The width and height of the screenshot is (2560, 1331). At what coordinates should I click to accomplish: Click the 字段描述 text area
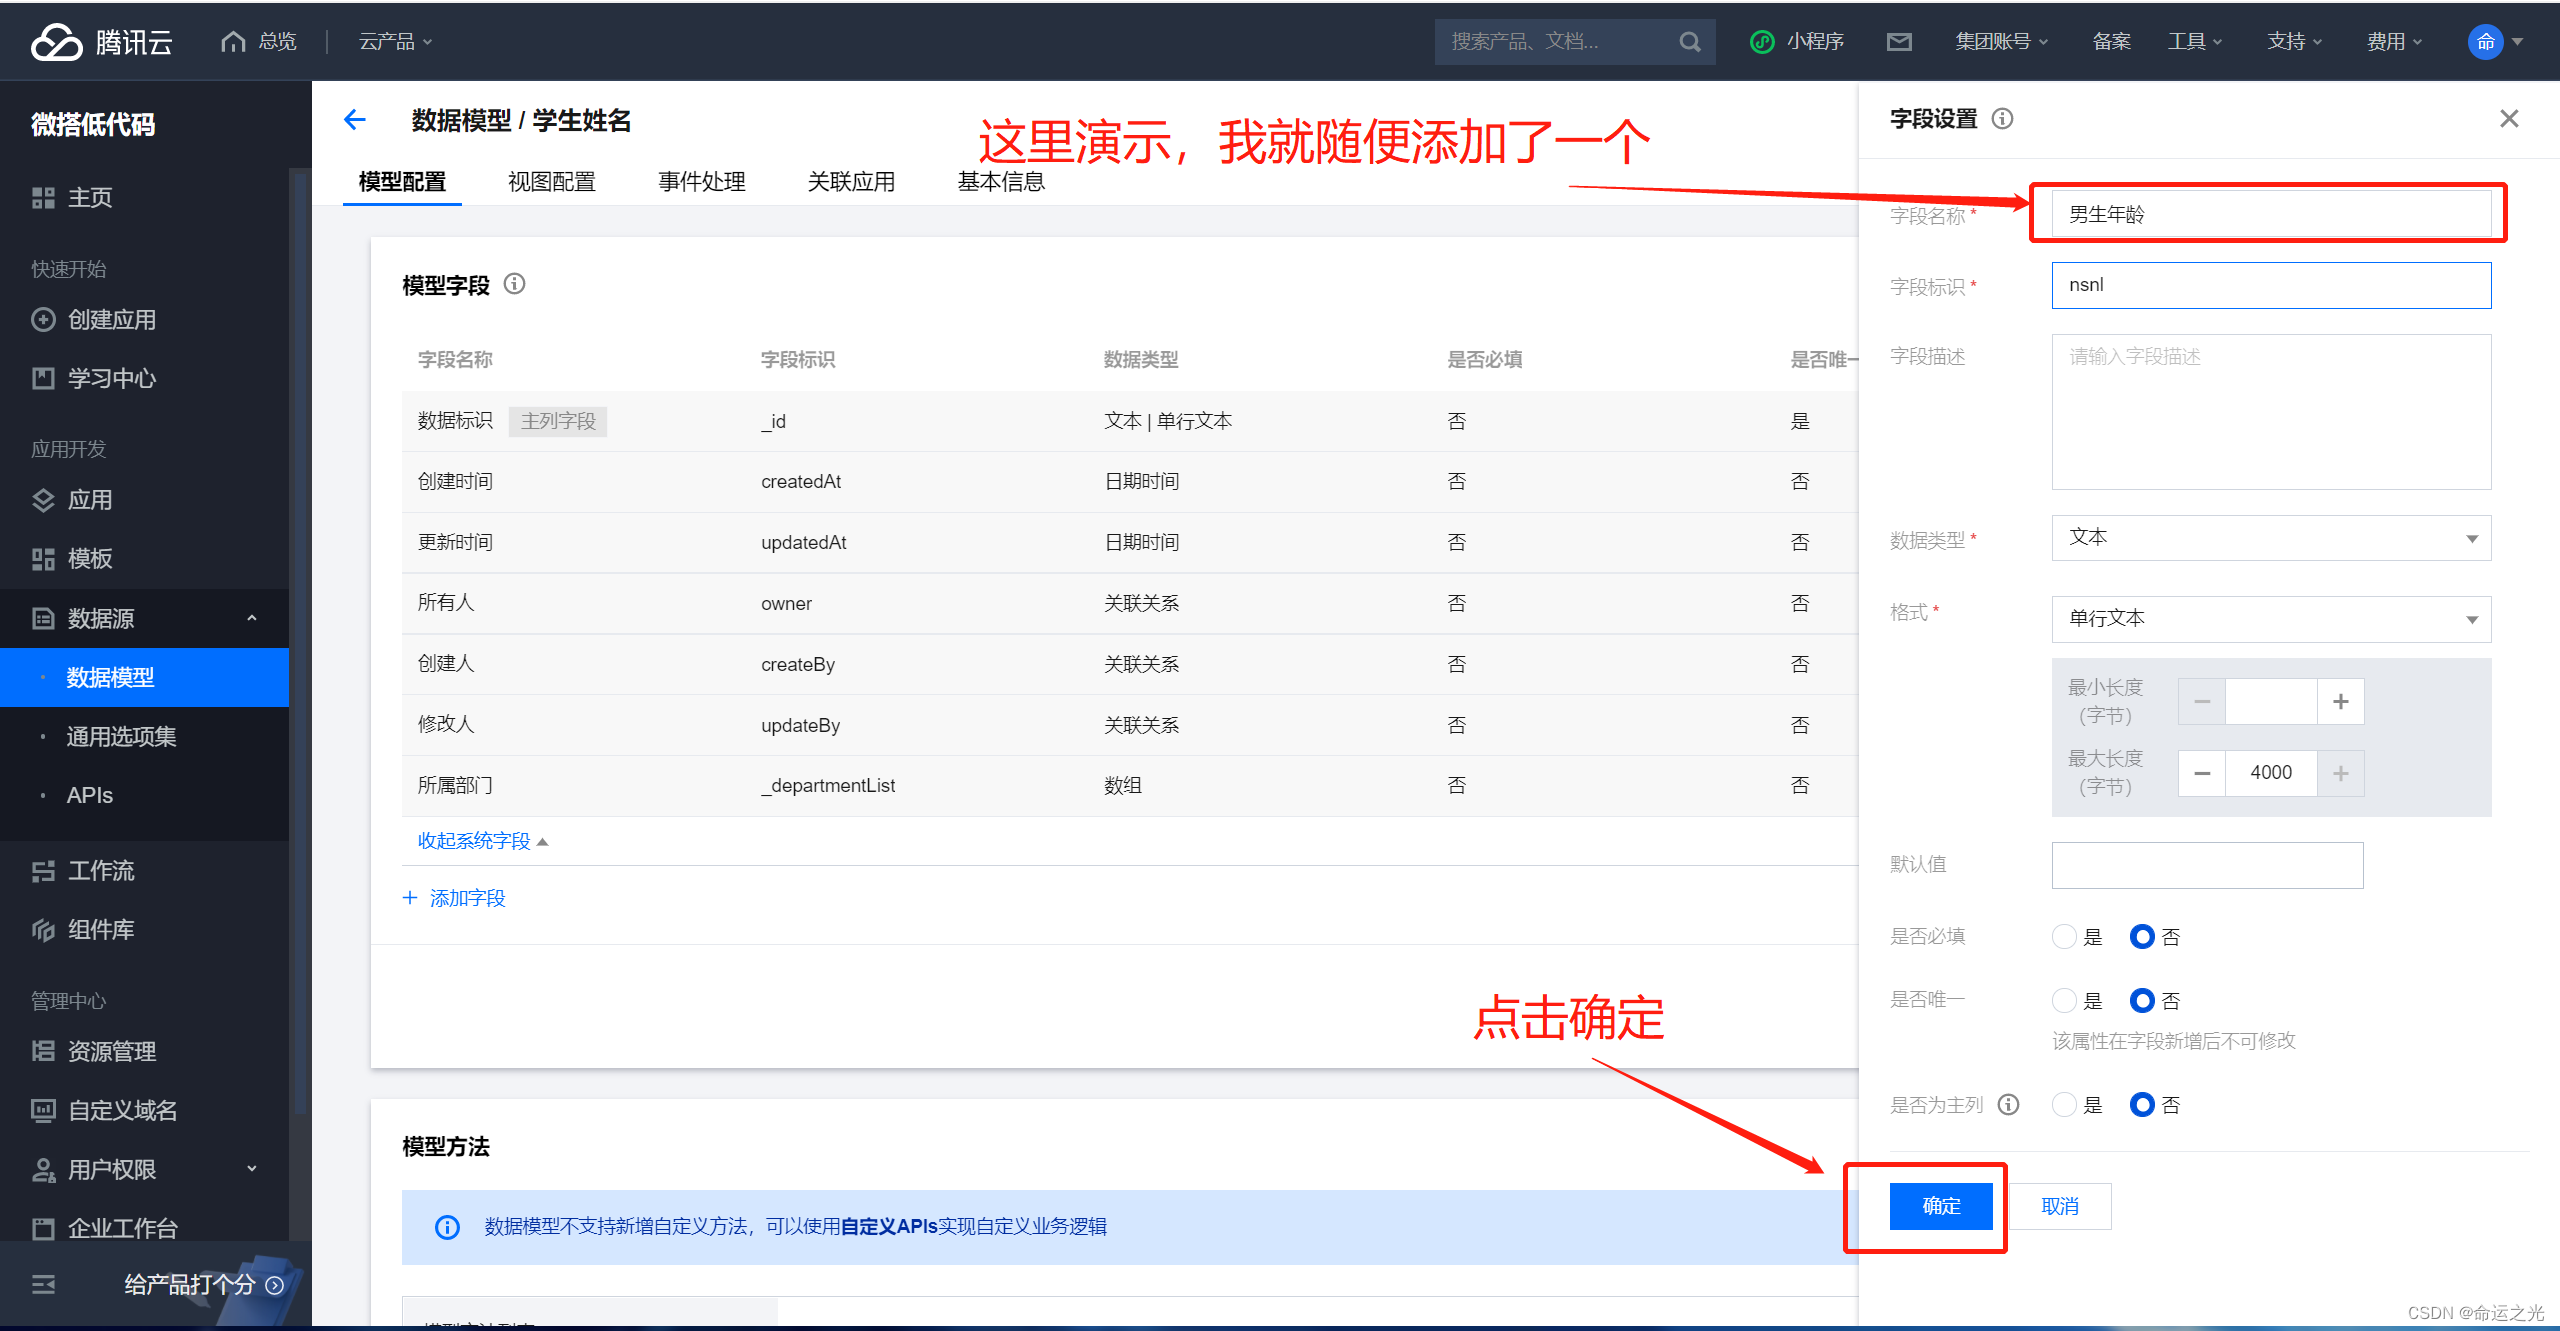[2270, 412]
